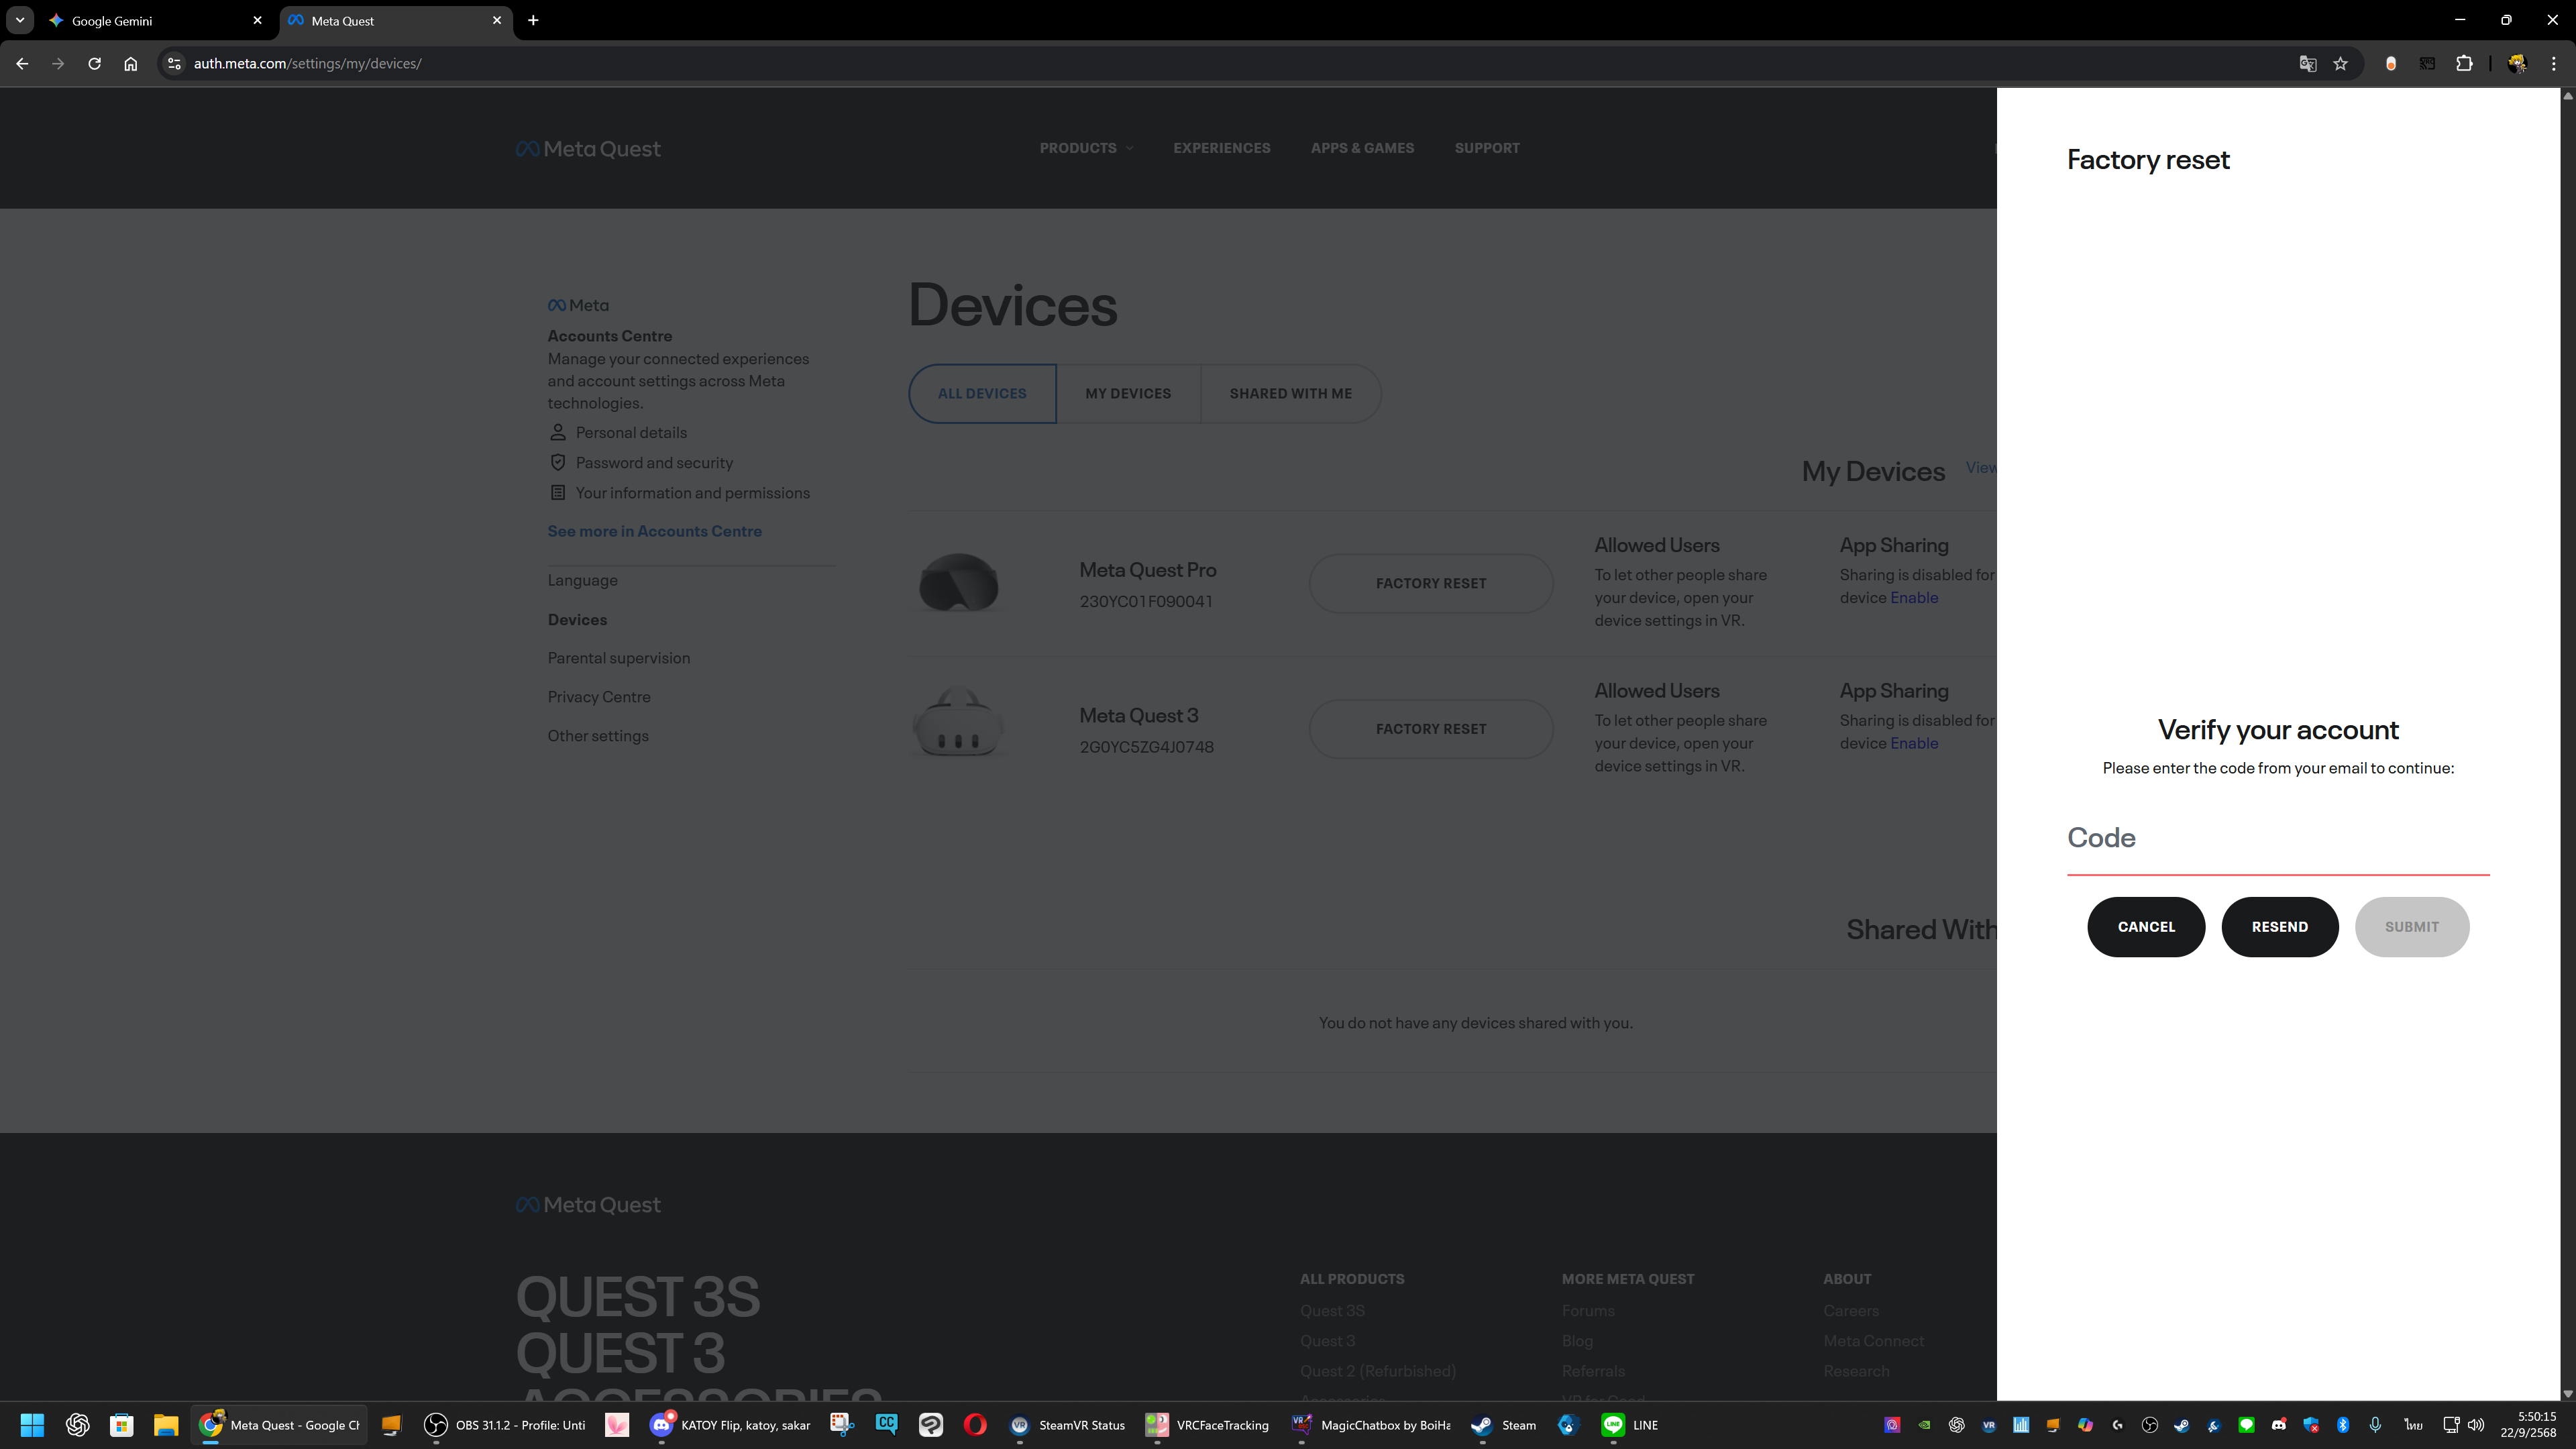Open volume control in system tray
2576x1449 pixels.
pos(2476,1425)
